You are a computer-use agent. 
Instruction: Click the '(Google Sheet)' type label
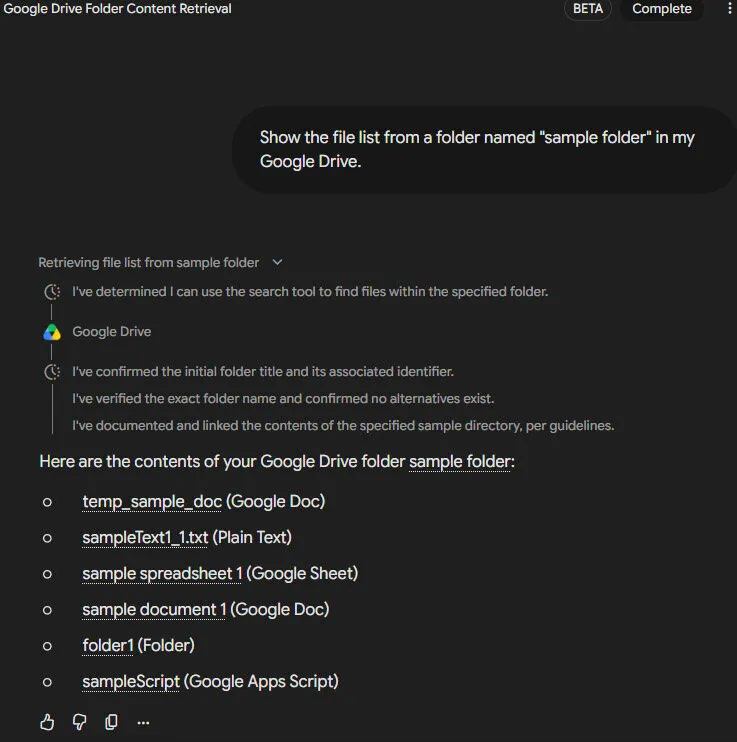302,574
